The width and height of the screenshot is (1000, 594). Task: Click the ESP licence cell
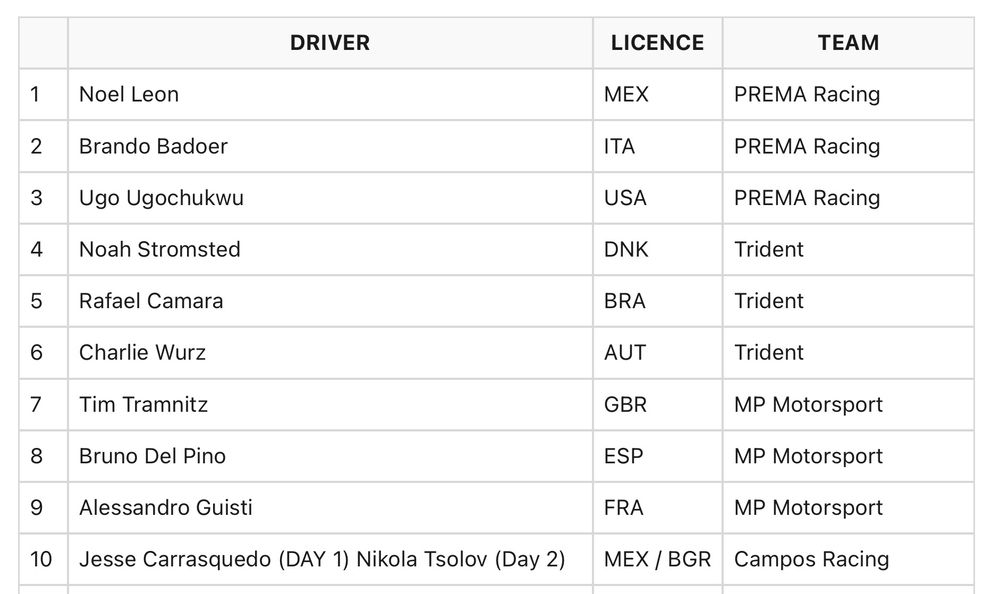[x=624, y=456]
